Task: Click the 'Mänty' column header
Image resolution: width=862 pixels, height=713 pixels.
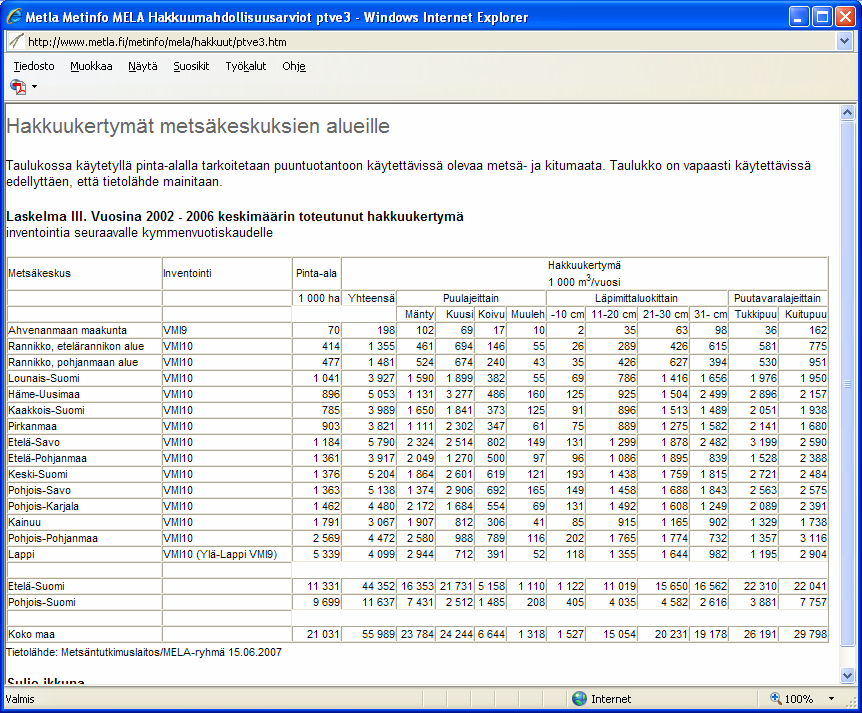Action: point(419,314)
